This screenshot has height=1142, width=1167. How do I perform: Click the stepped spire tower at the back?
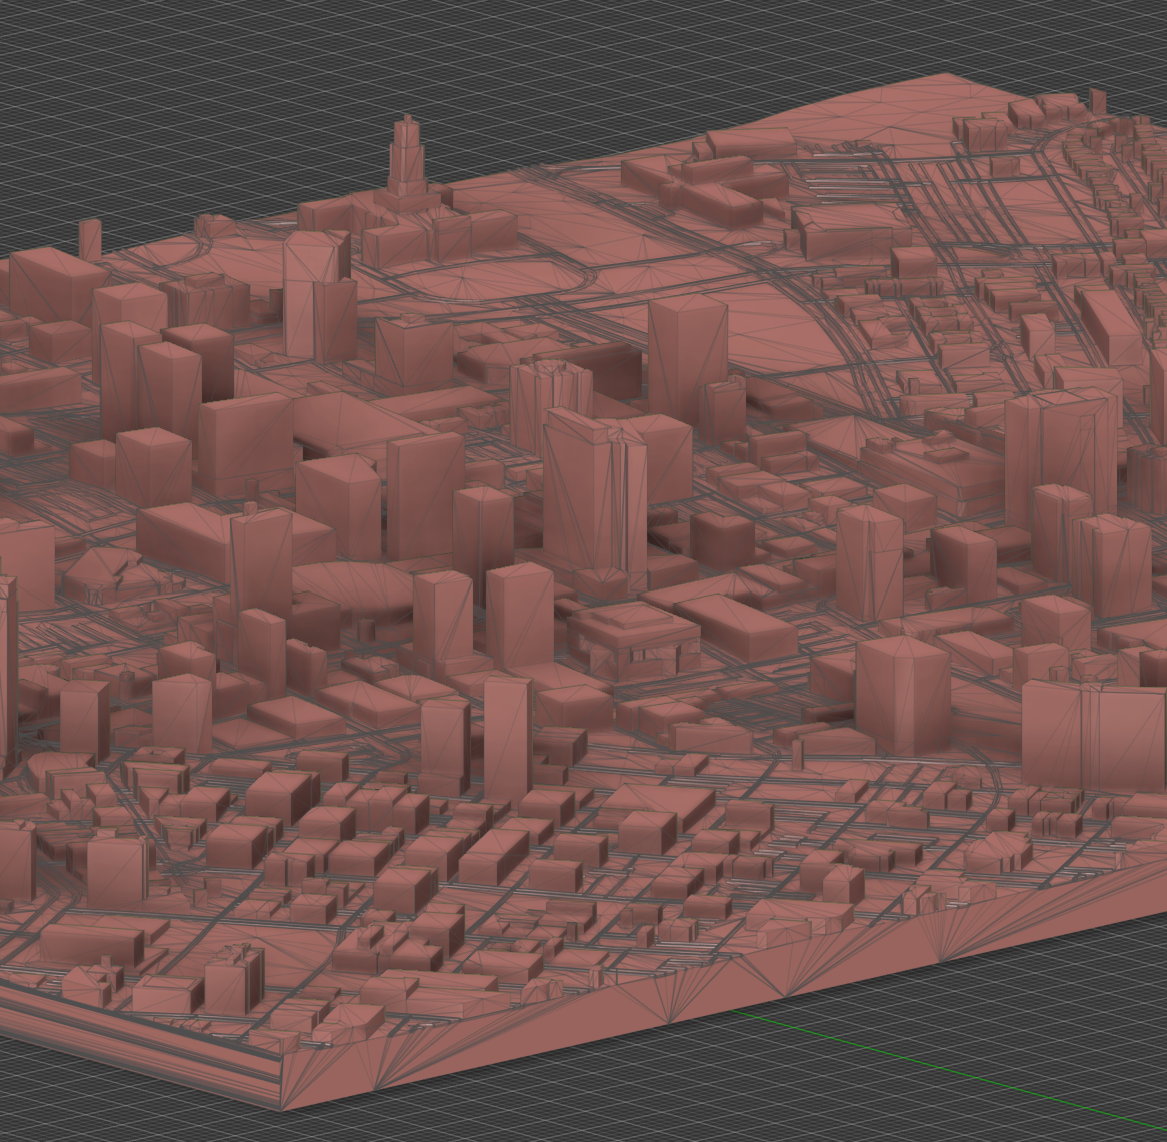pyautogui.click(x=407, y=160)
